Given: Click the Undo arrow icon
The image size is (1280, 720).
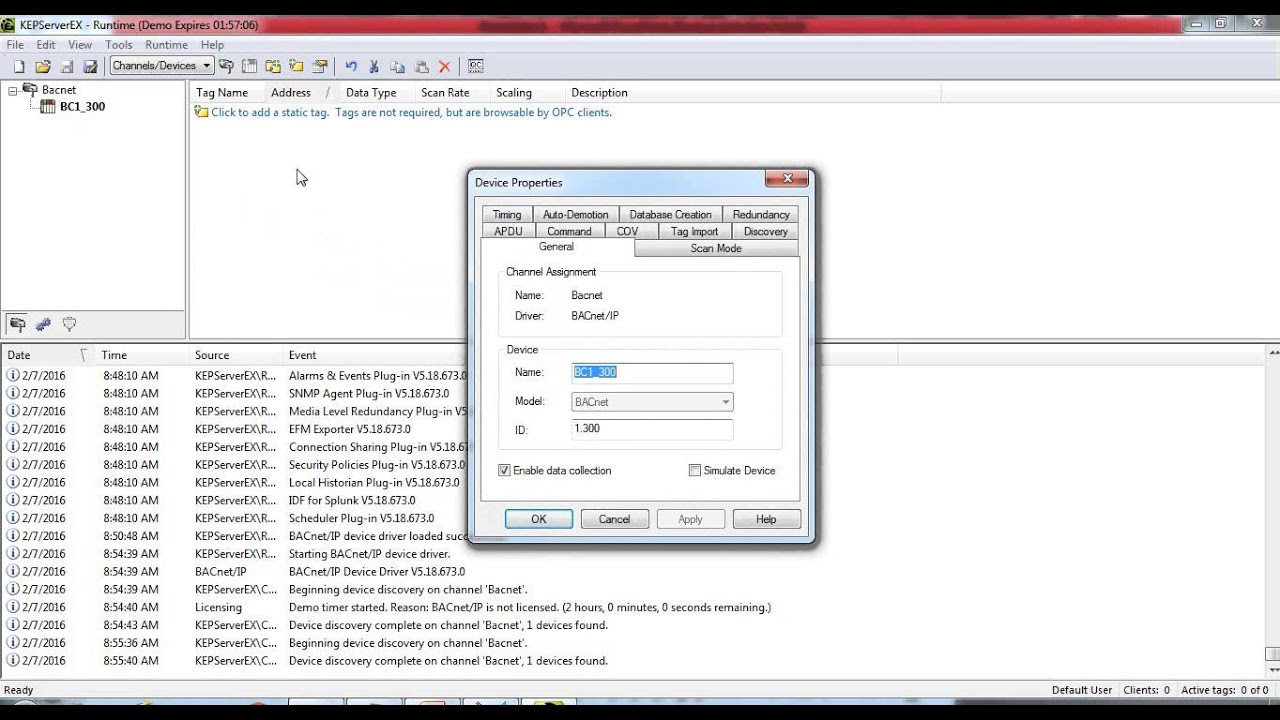Looking at the screenshot, I should 351,66.
